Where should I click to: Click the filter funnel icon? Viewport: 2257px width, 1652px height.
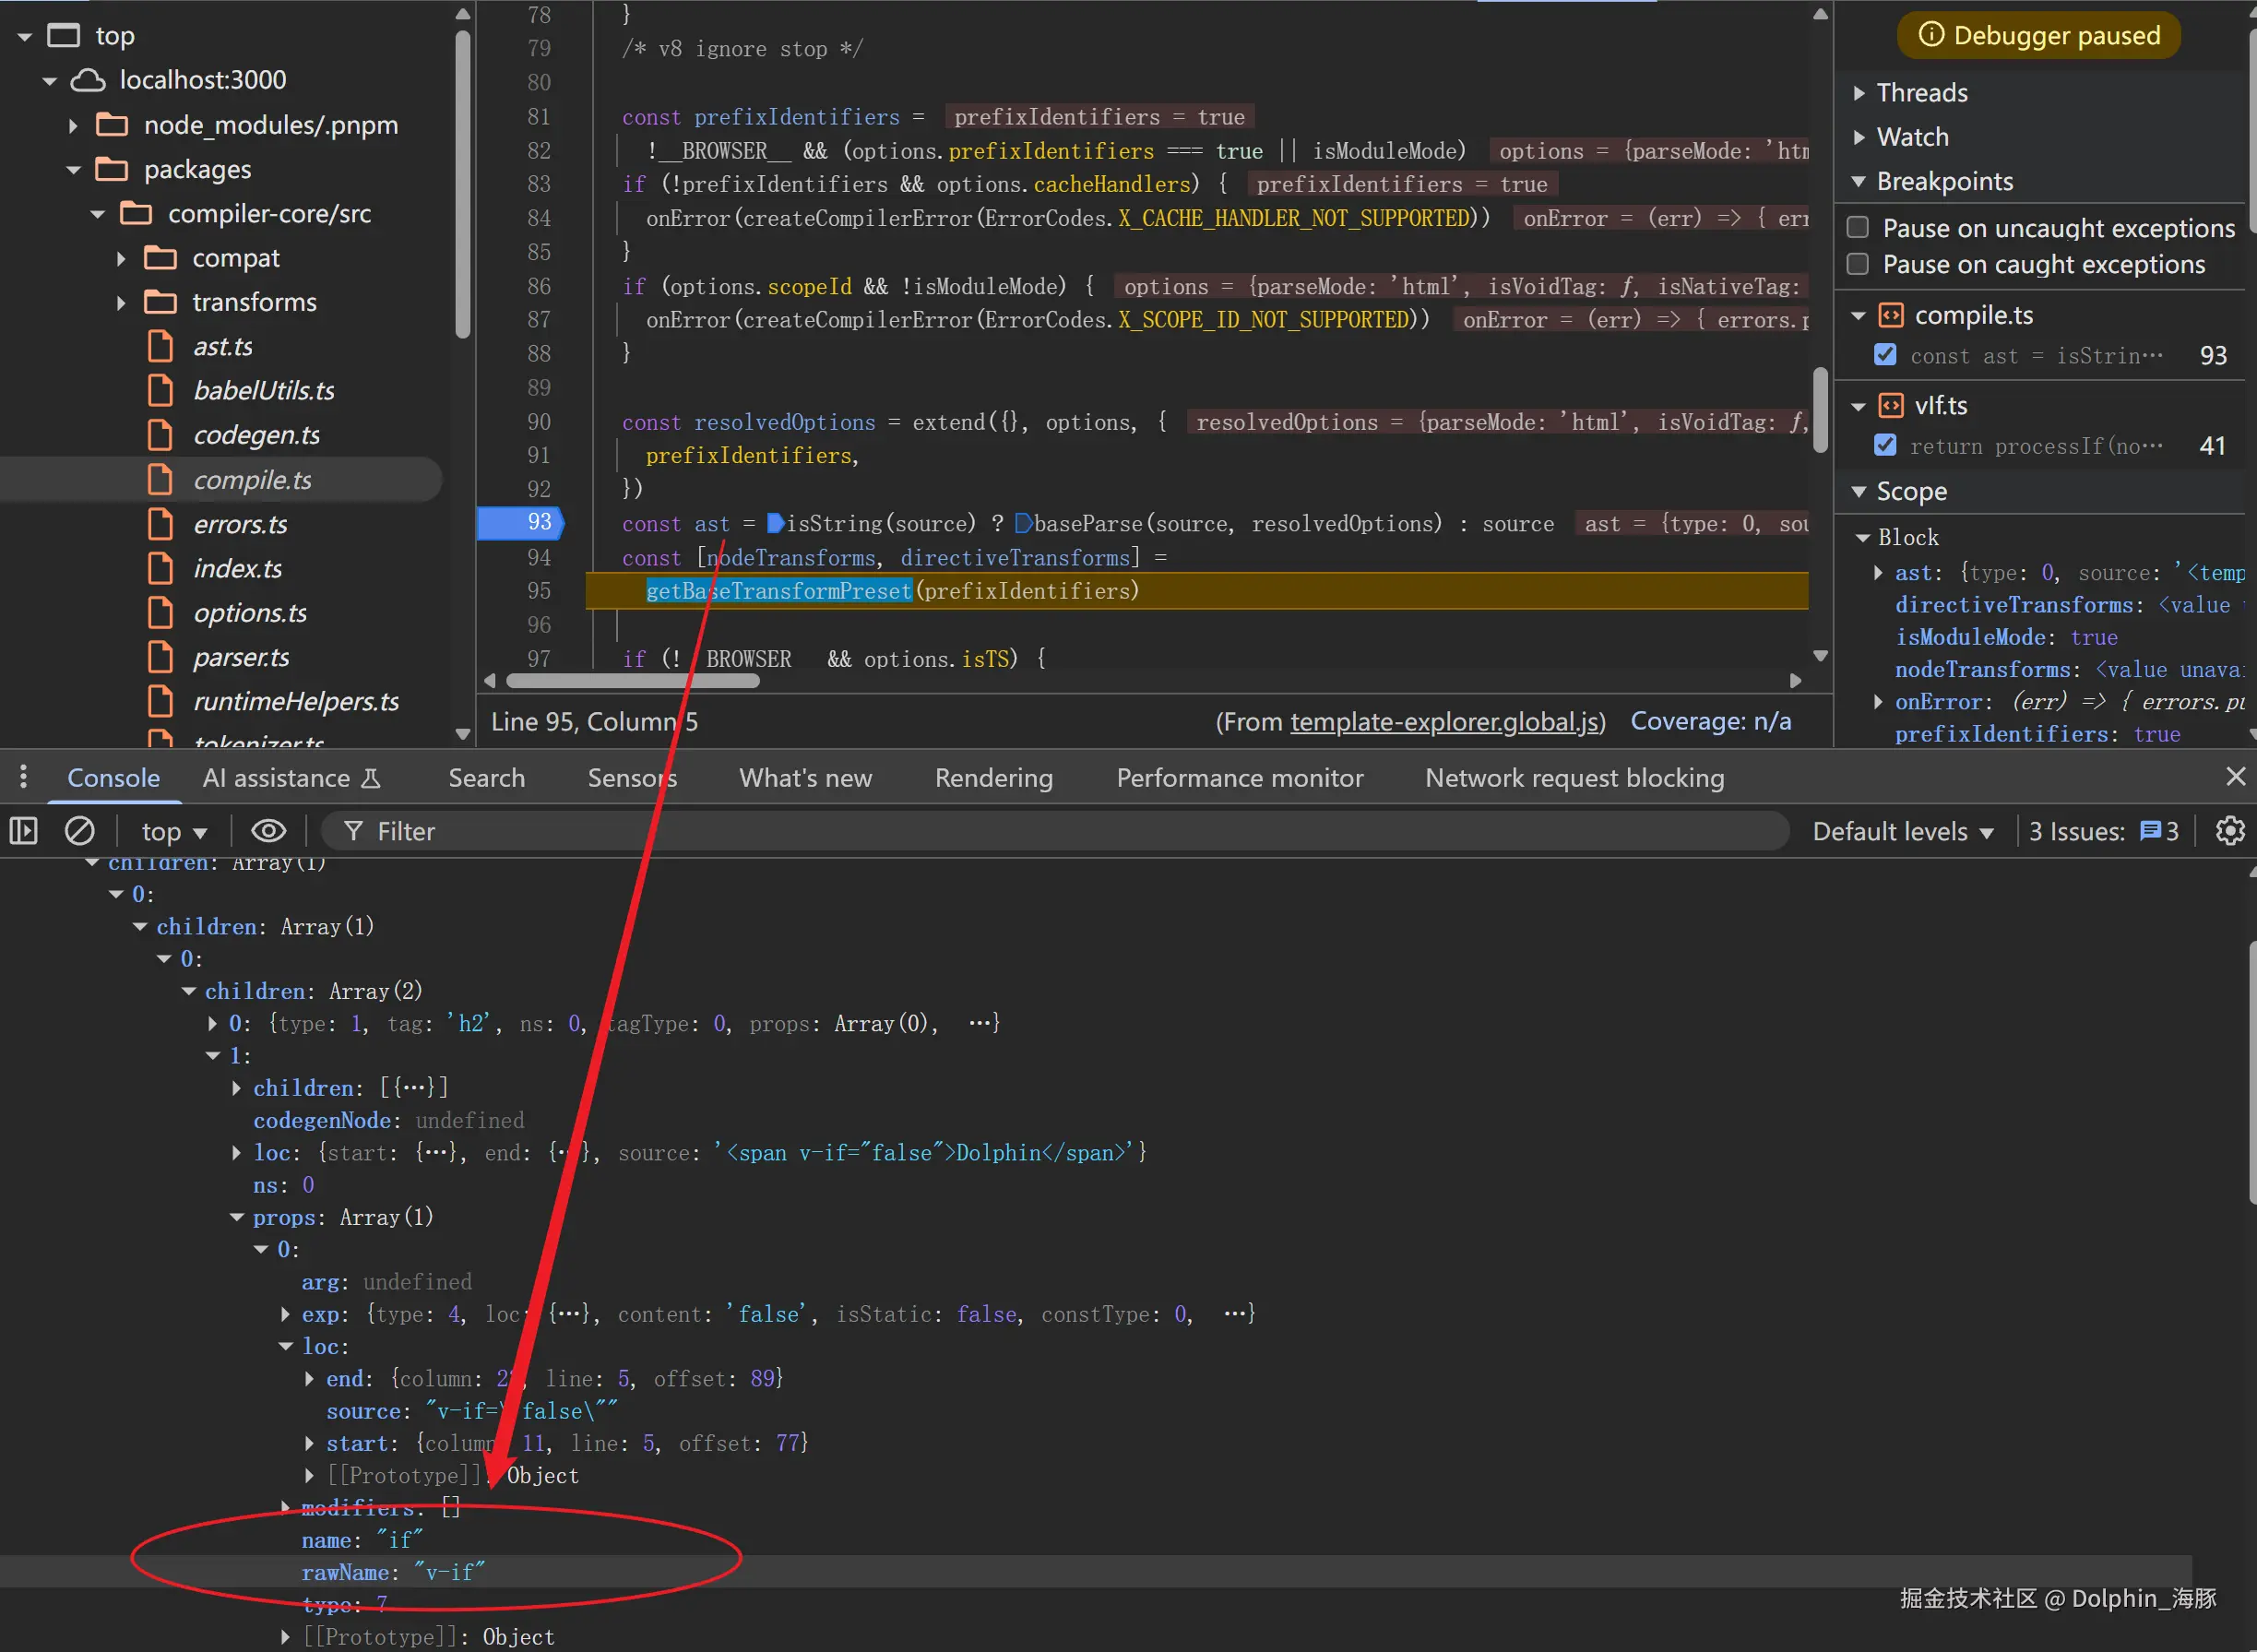pyautogui.click(x=353, y=831)
